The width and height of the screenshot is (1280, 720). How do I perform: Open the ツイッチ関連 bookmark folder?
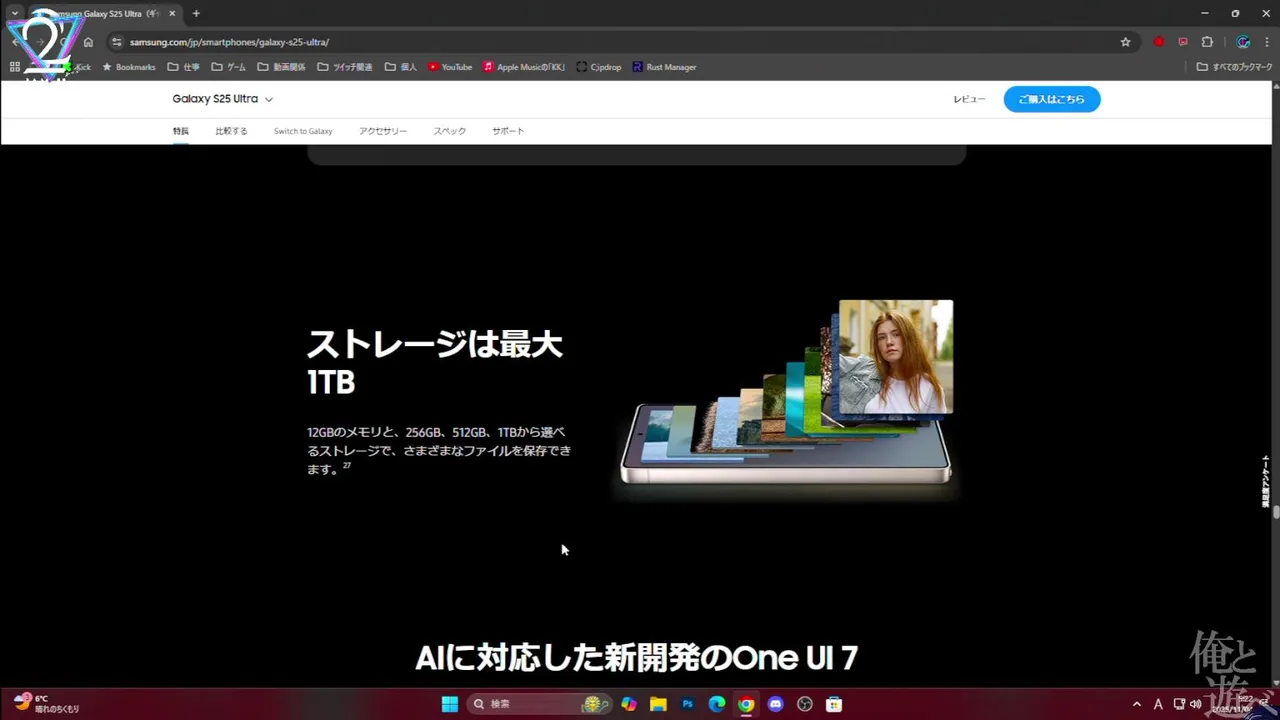(x=344, y=67)
